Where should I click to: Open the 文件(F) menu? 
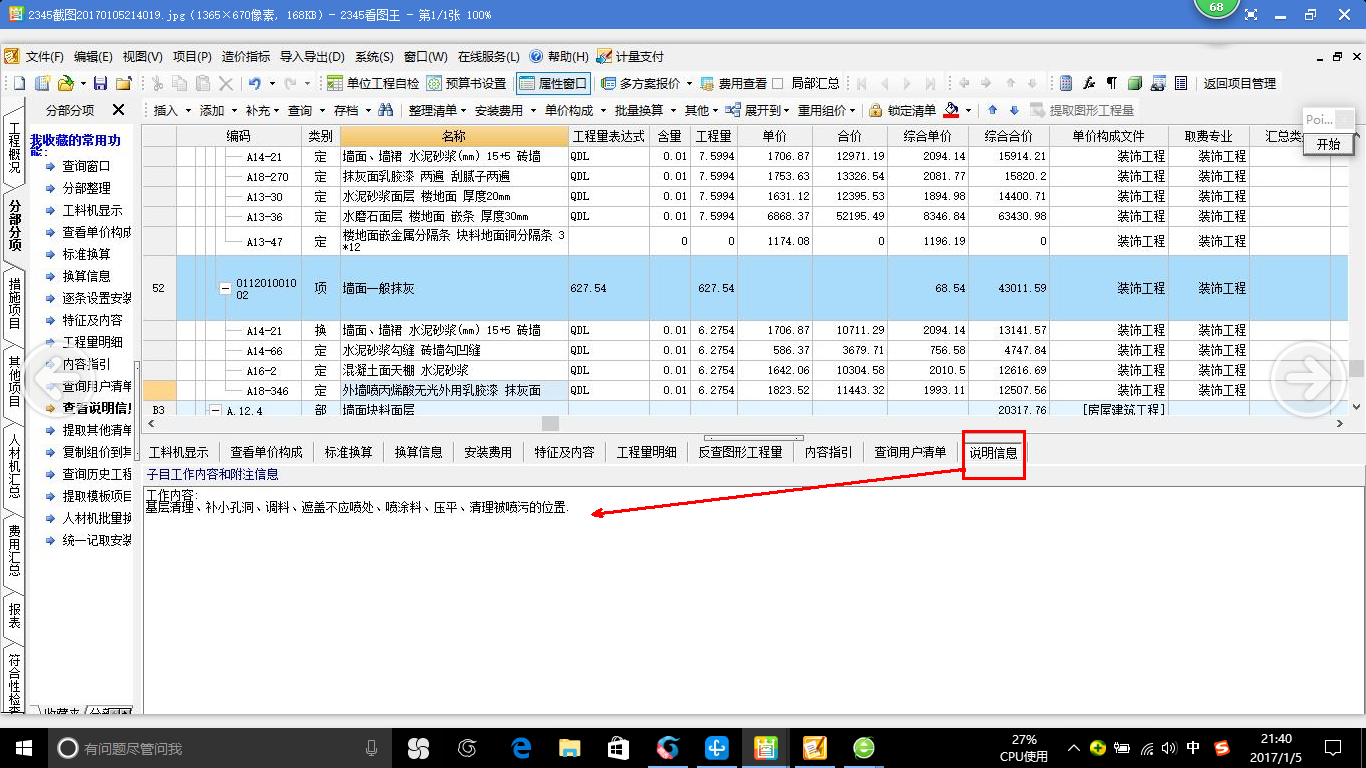point(43,57)
